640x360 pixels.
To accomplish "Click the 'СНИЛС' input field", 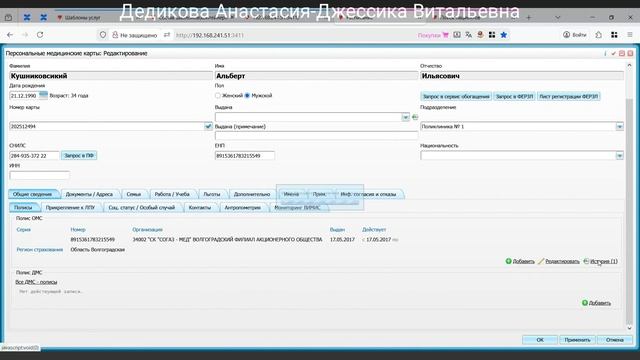I will (x=34, y=156).
